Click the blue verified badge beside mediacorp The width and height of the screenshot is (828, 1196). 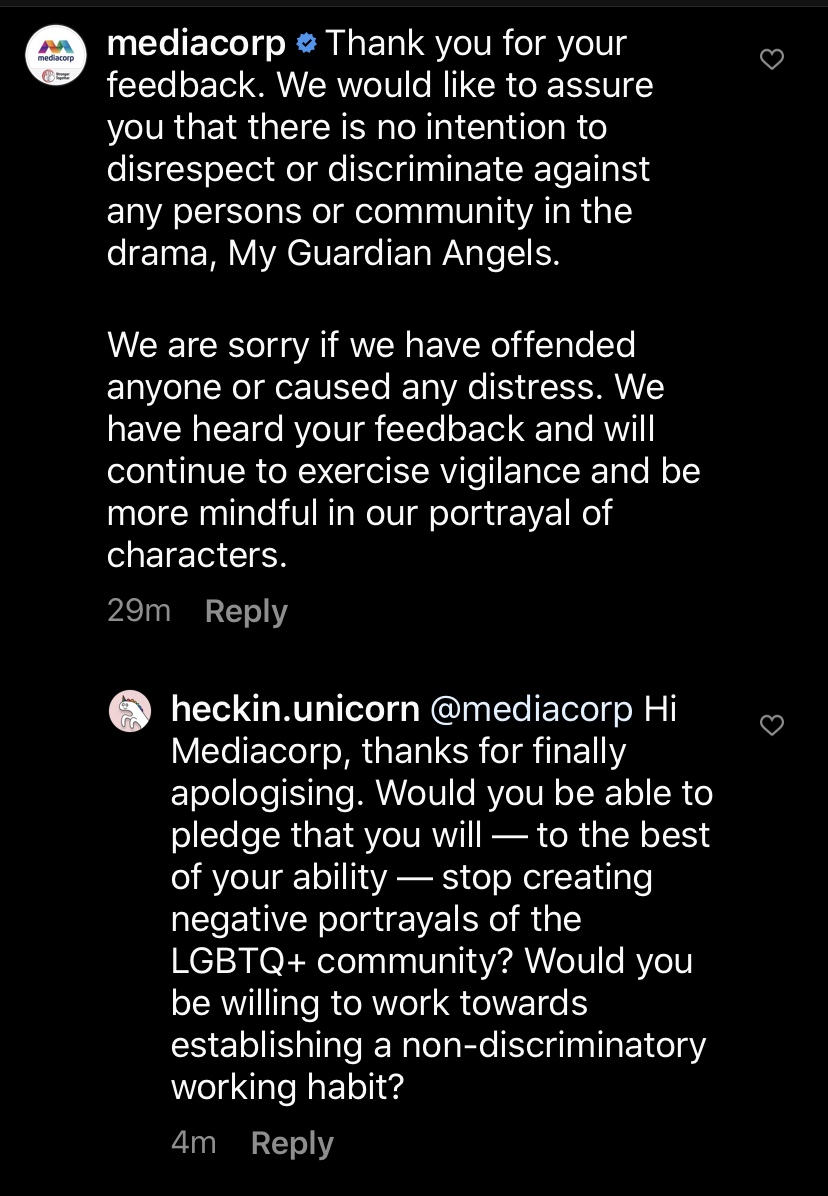[307, 44]
